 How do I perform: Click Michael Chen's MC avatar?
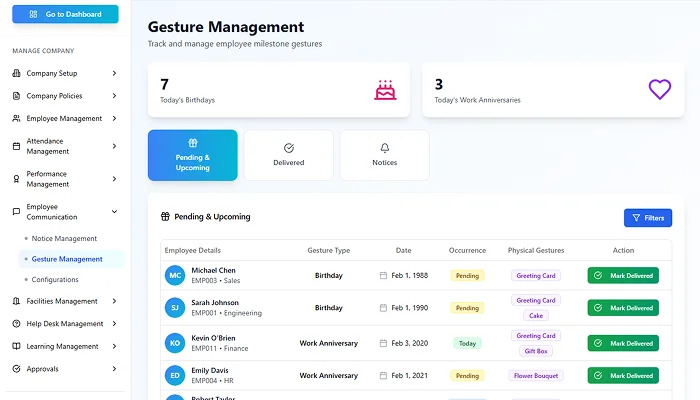pos(175,275)
